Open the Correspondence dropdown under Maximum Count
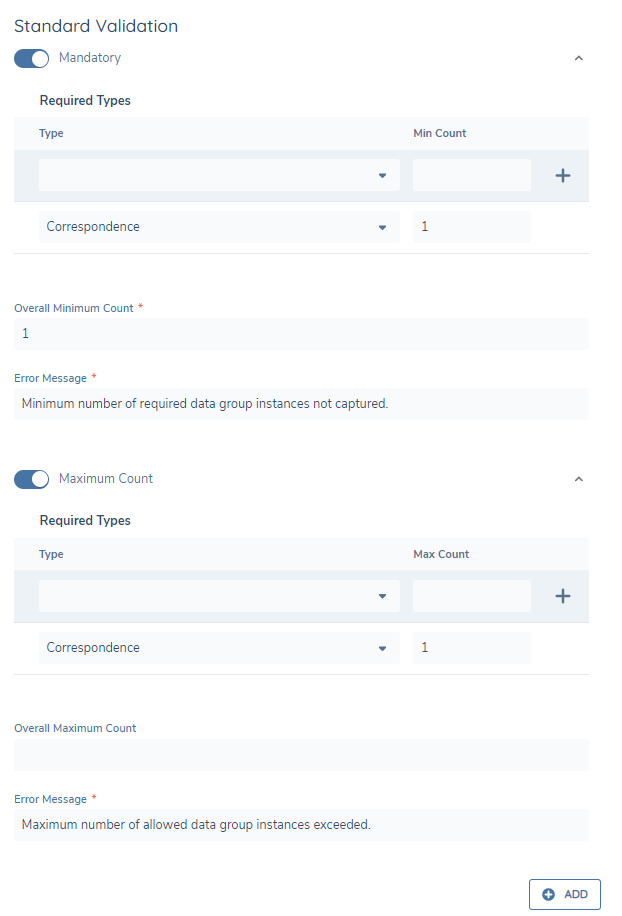622x916 pixels. click(219, 648)
